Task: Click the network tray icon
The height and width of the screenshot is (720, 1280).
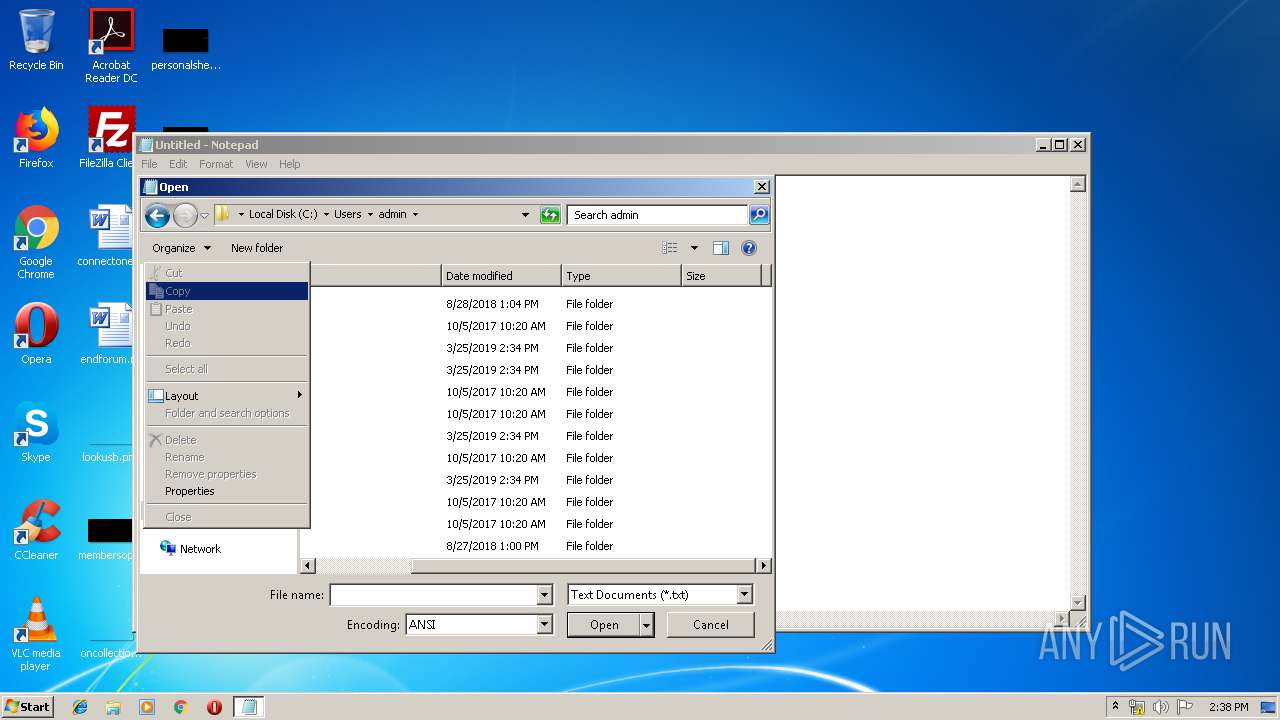Action: coord(1137,707)
